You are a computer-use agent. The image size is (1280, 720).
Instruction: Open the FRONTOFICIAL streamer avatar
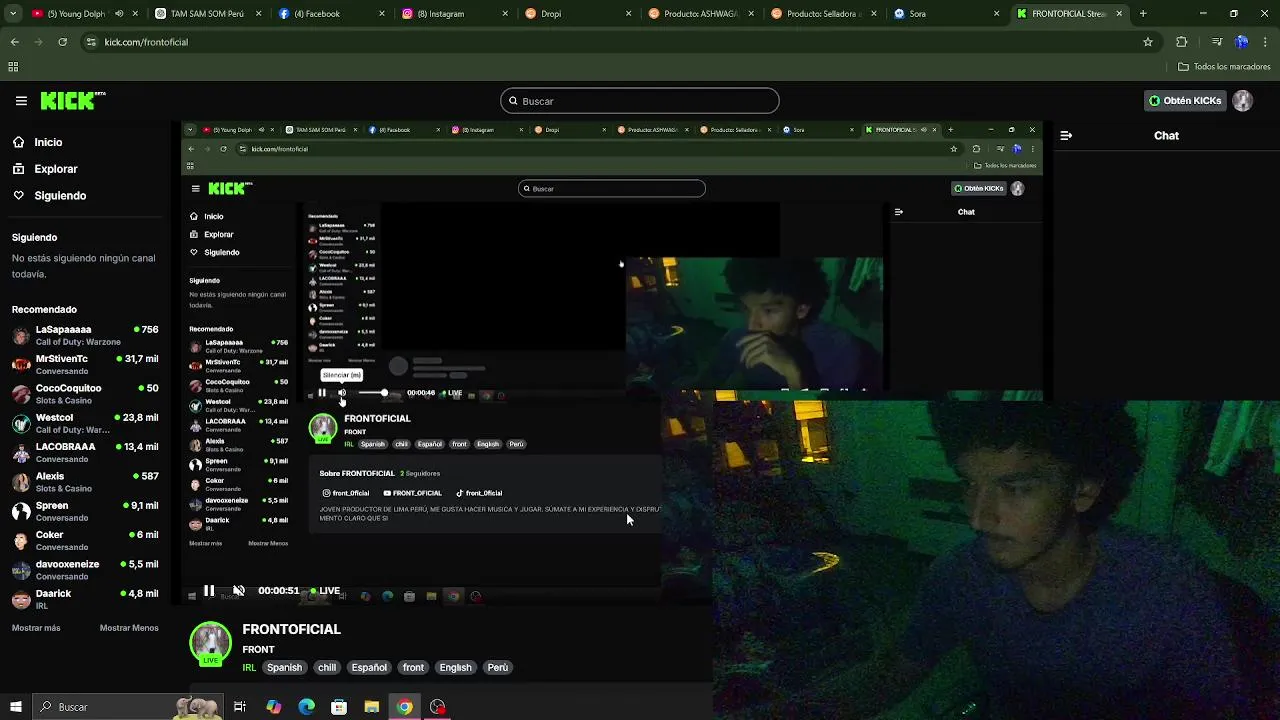point(211,643)
